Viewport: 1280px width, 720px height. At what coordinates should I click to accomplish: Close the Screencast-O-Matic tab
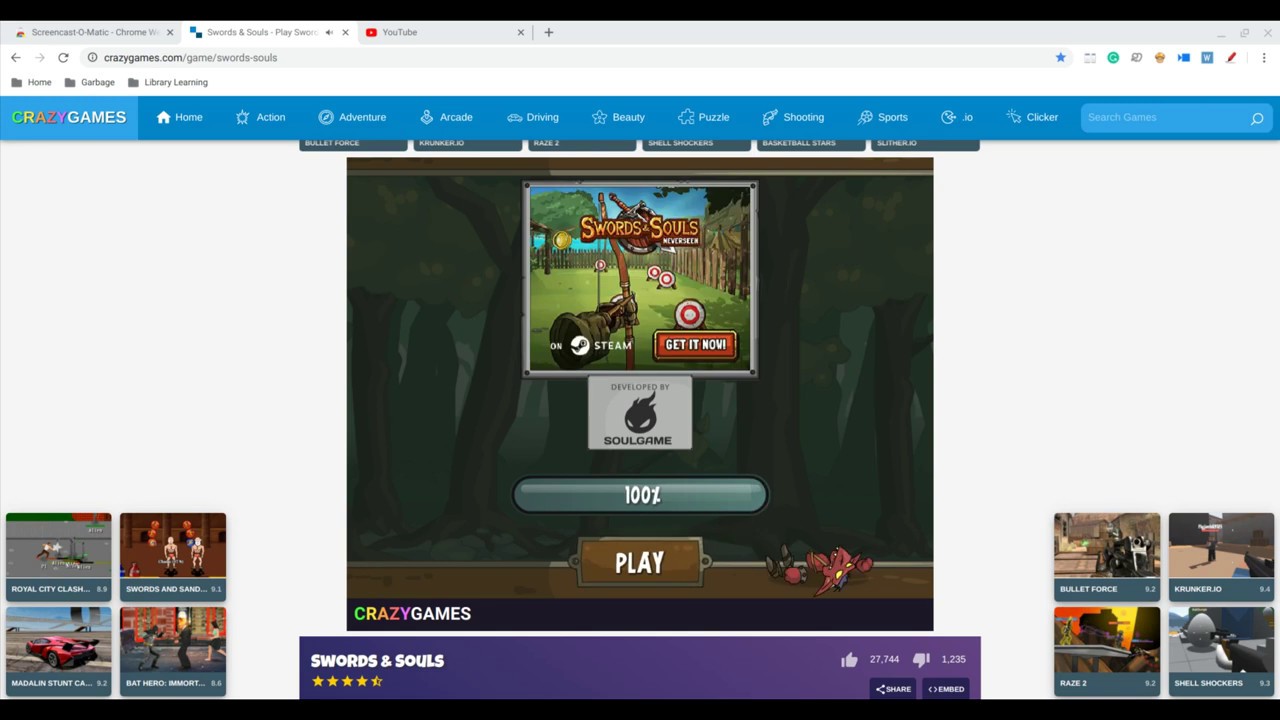169,32
